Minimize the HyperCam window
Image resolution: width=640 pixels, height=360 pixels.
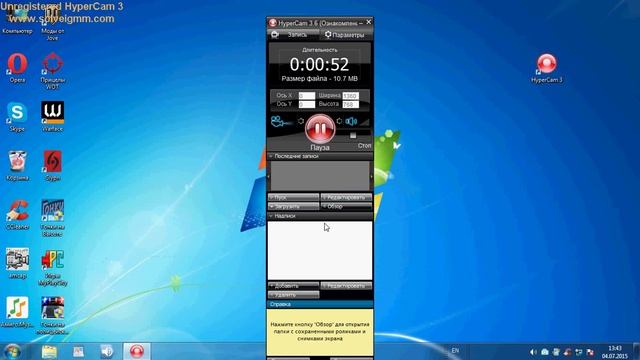[361, 22]
